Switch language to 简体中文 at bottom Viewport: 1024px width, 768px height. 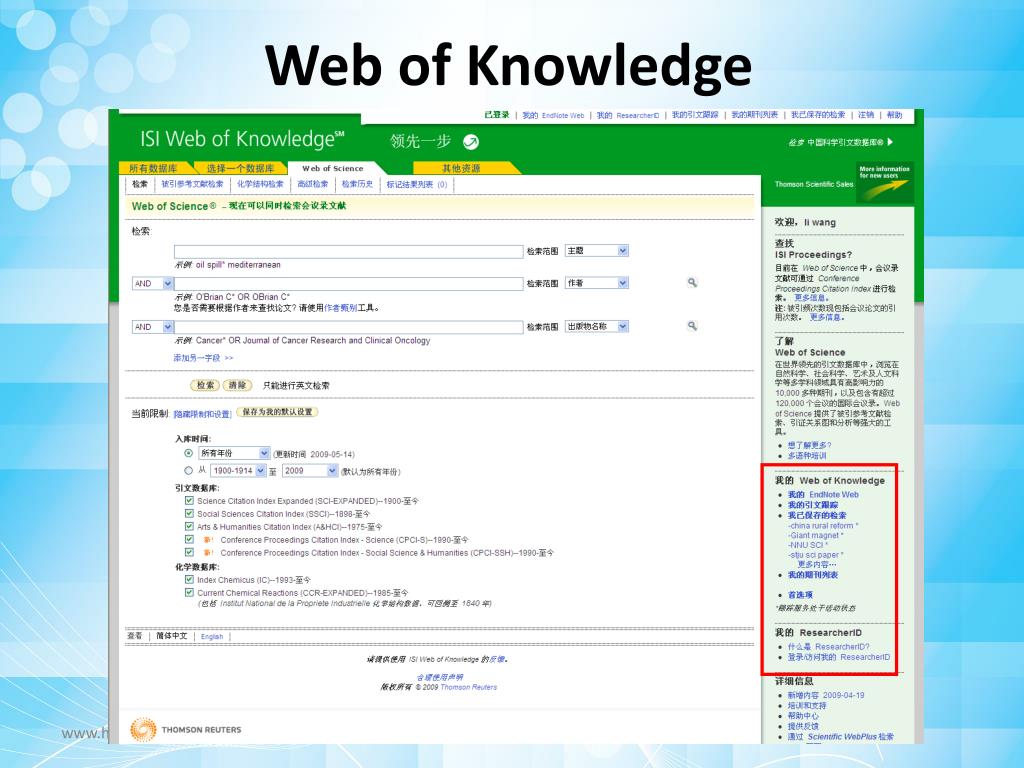click(172, 636)
